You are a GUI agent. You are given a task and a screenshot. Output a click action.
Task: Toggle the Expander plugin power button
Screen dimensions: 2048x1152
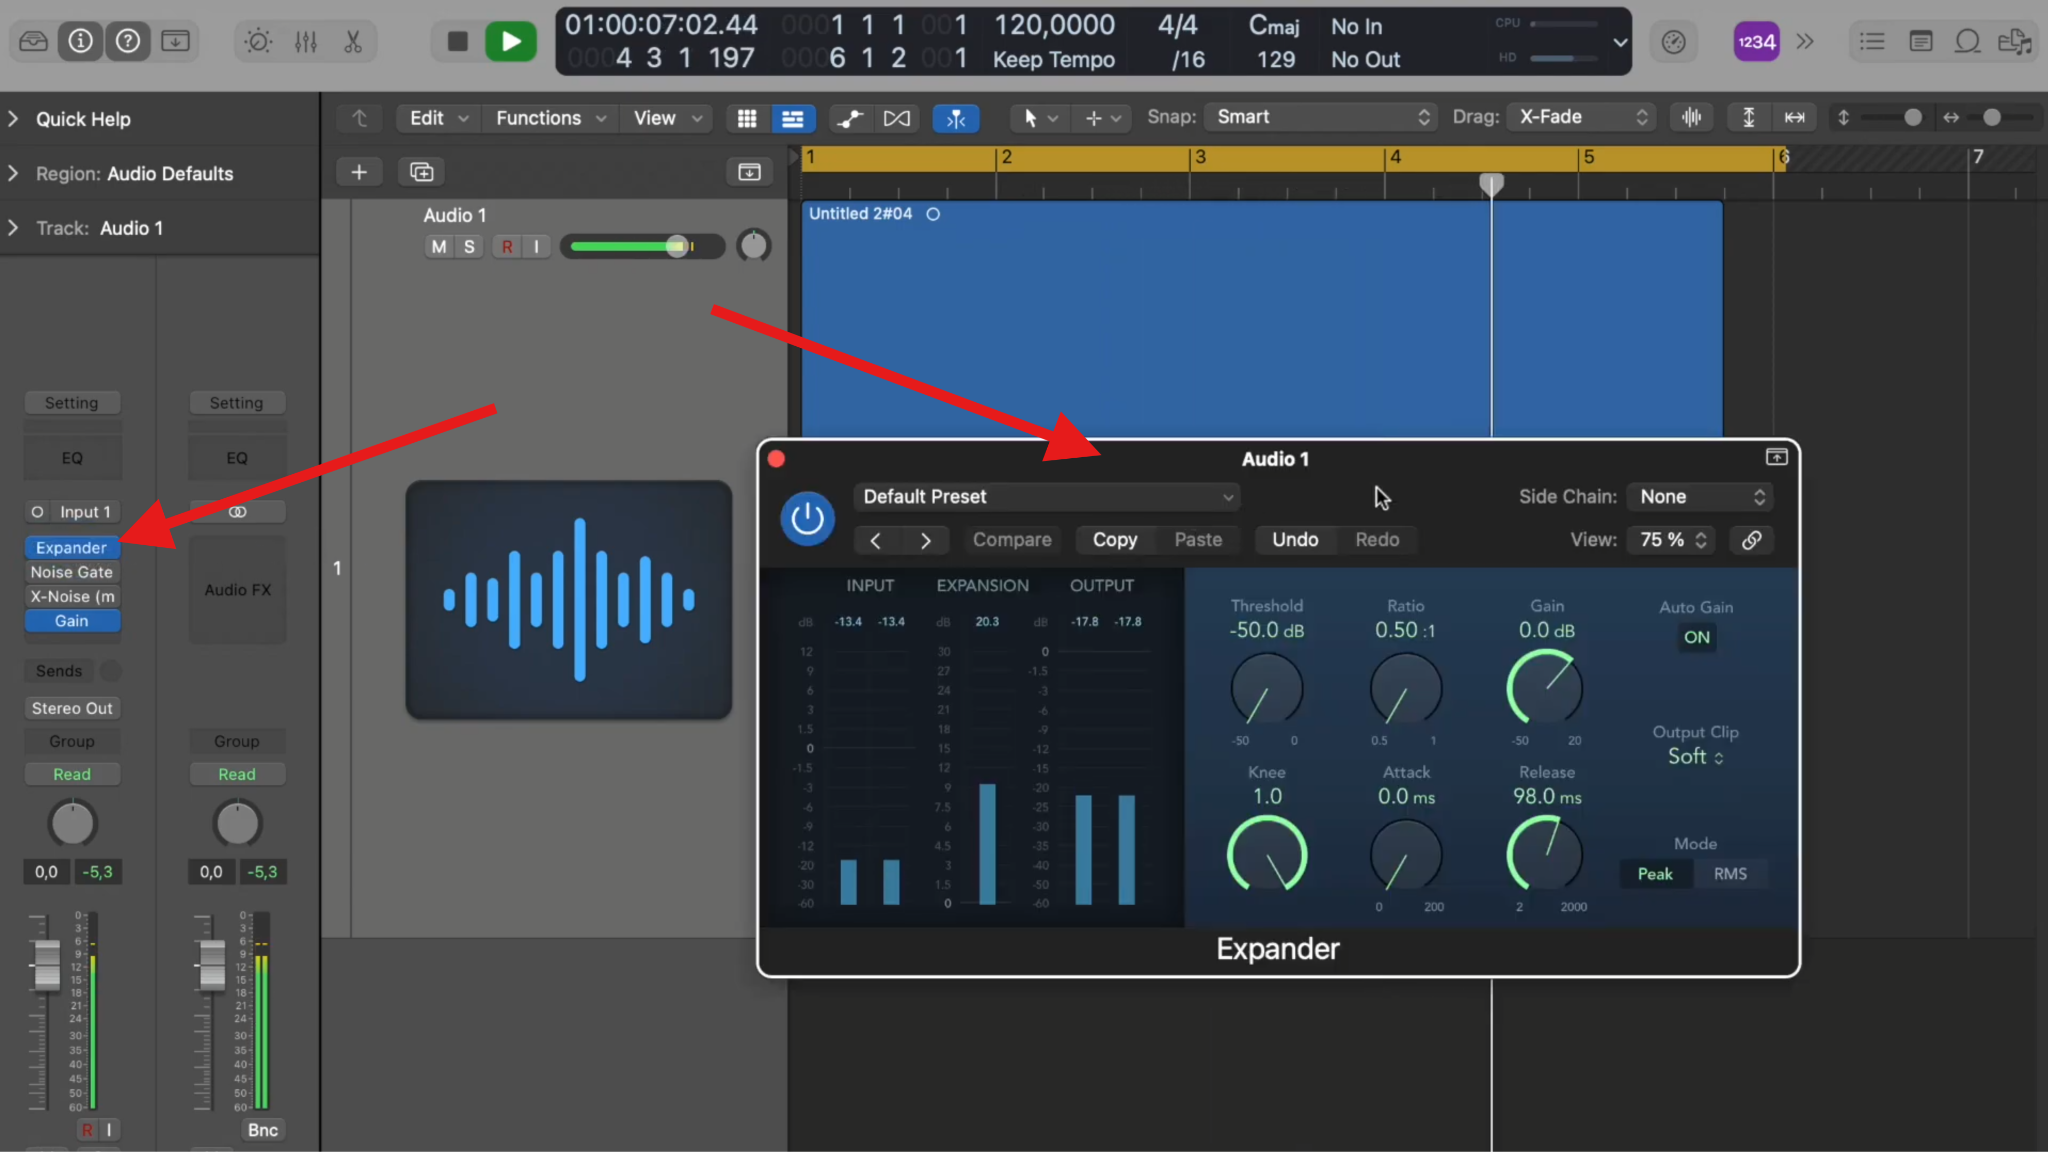coord(807,518)
